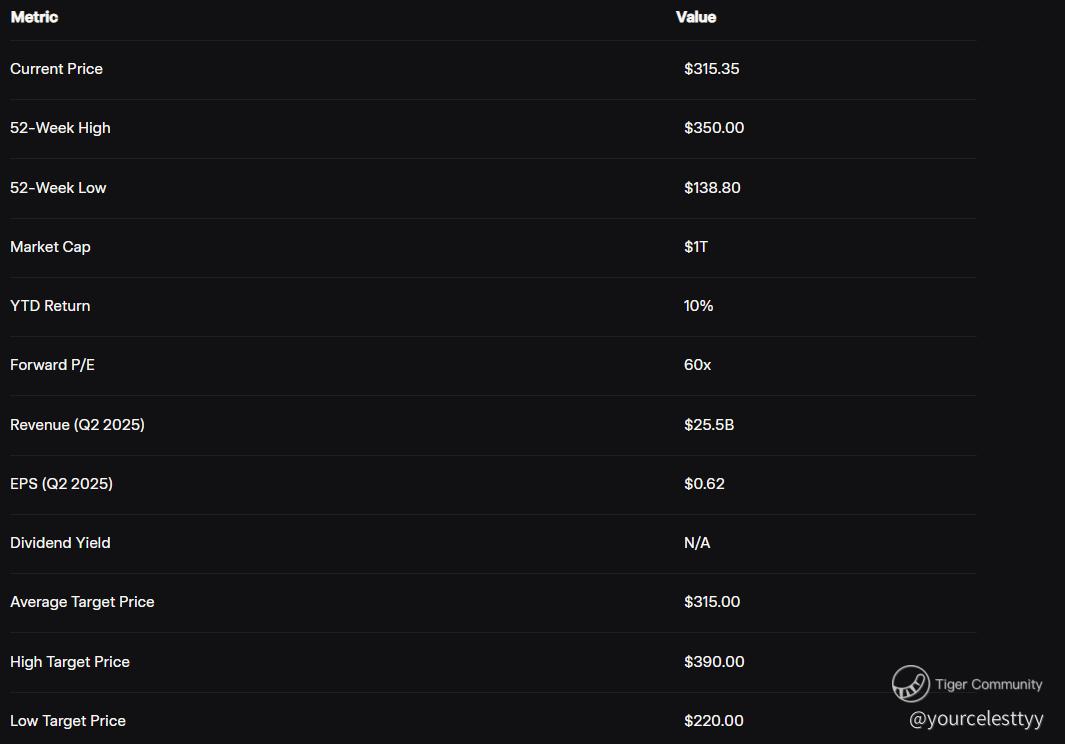The height and width of the screenshot is (744, 1065).
Task: Open the @yourcelesttyy user handle
Action: point(976,718)
